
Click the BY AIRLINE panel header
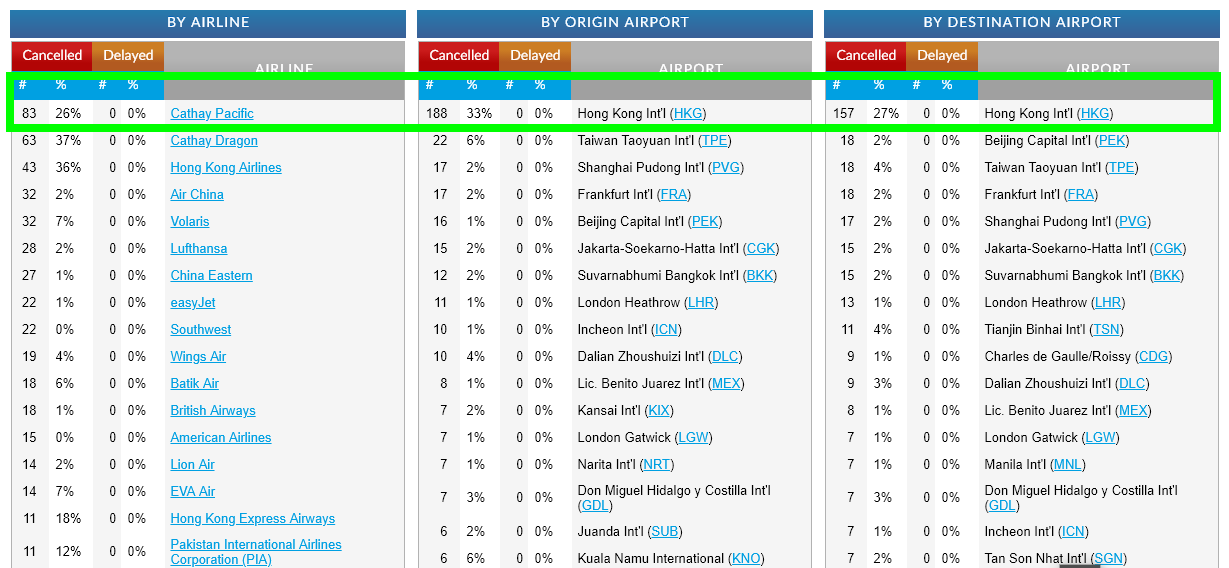point(208,23)
